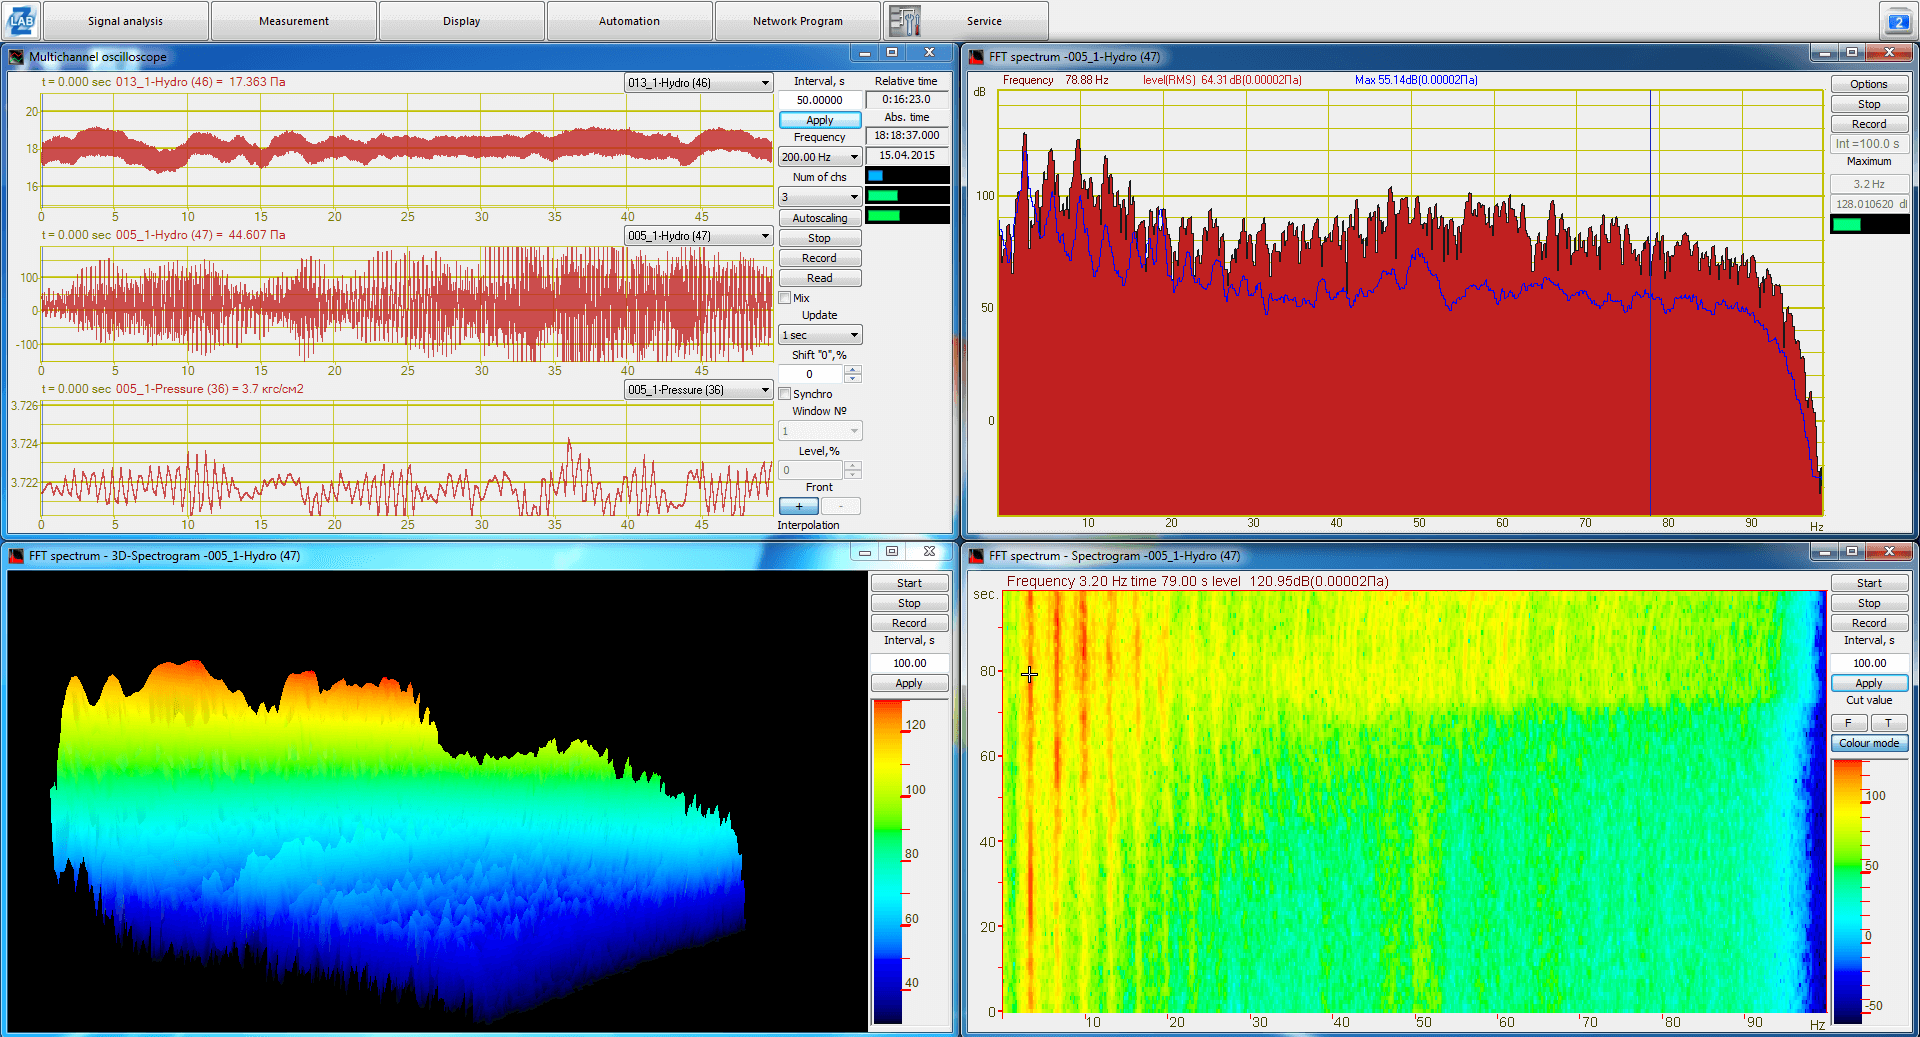Click the blue '2' icon at top right
The width and height of the screenshot is (1920, 1037).
coord(1898,21)
